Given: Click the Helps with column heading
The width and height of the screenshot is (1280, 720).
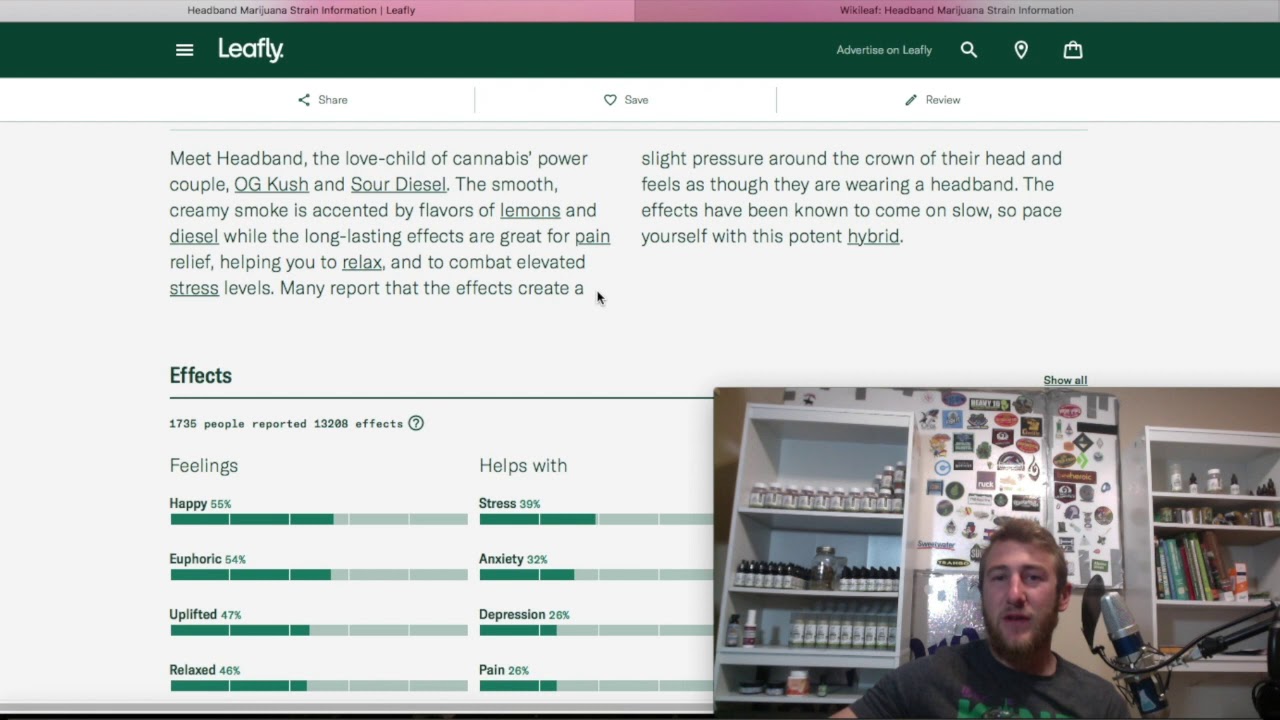Looking at the screenshot, I should 523,466.
